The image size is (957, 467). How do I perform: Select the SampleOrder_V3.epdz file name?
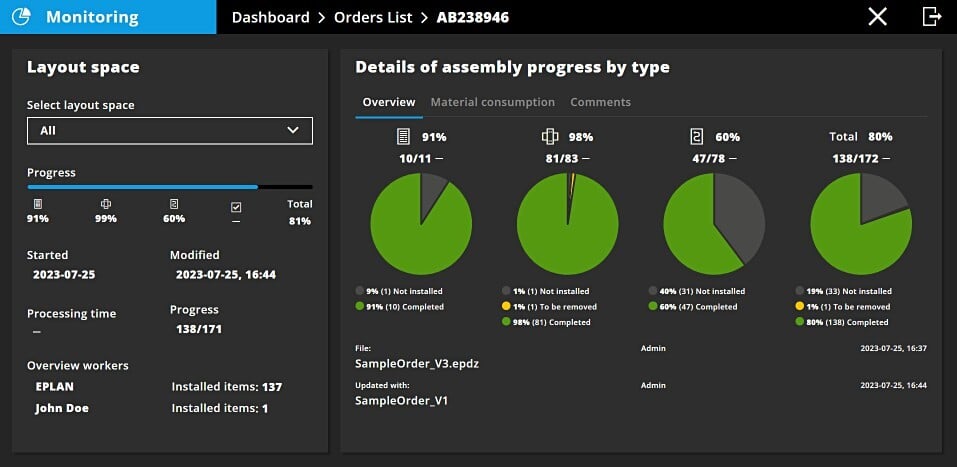[x=417, y=363]
